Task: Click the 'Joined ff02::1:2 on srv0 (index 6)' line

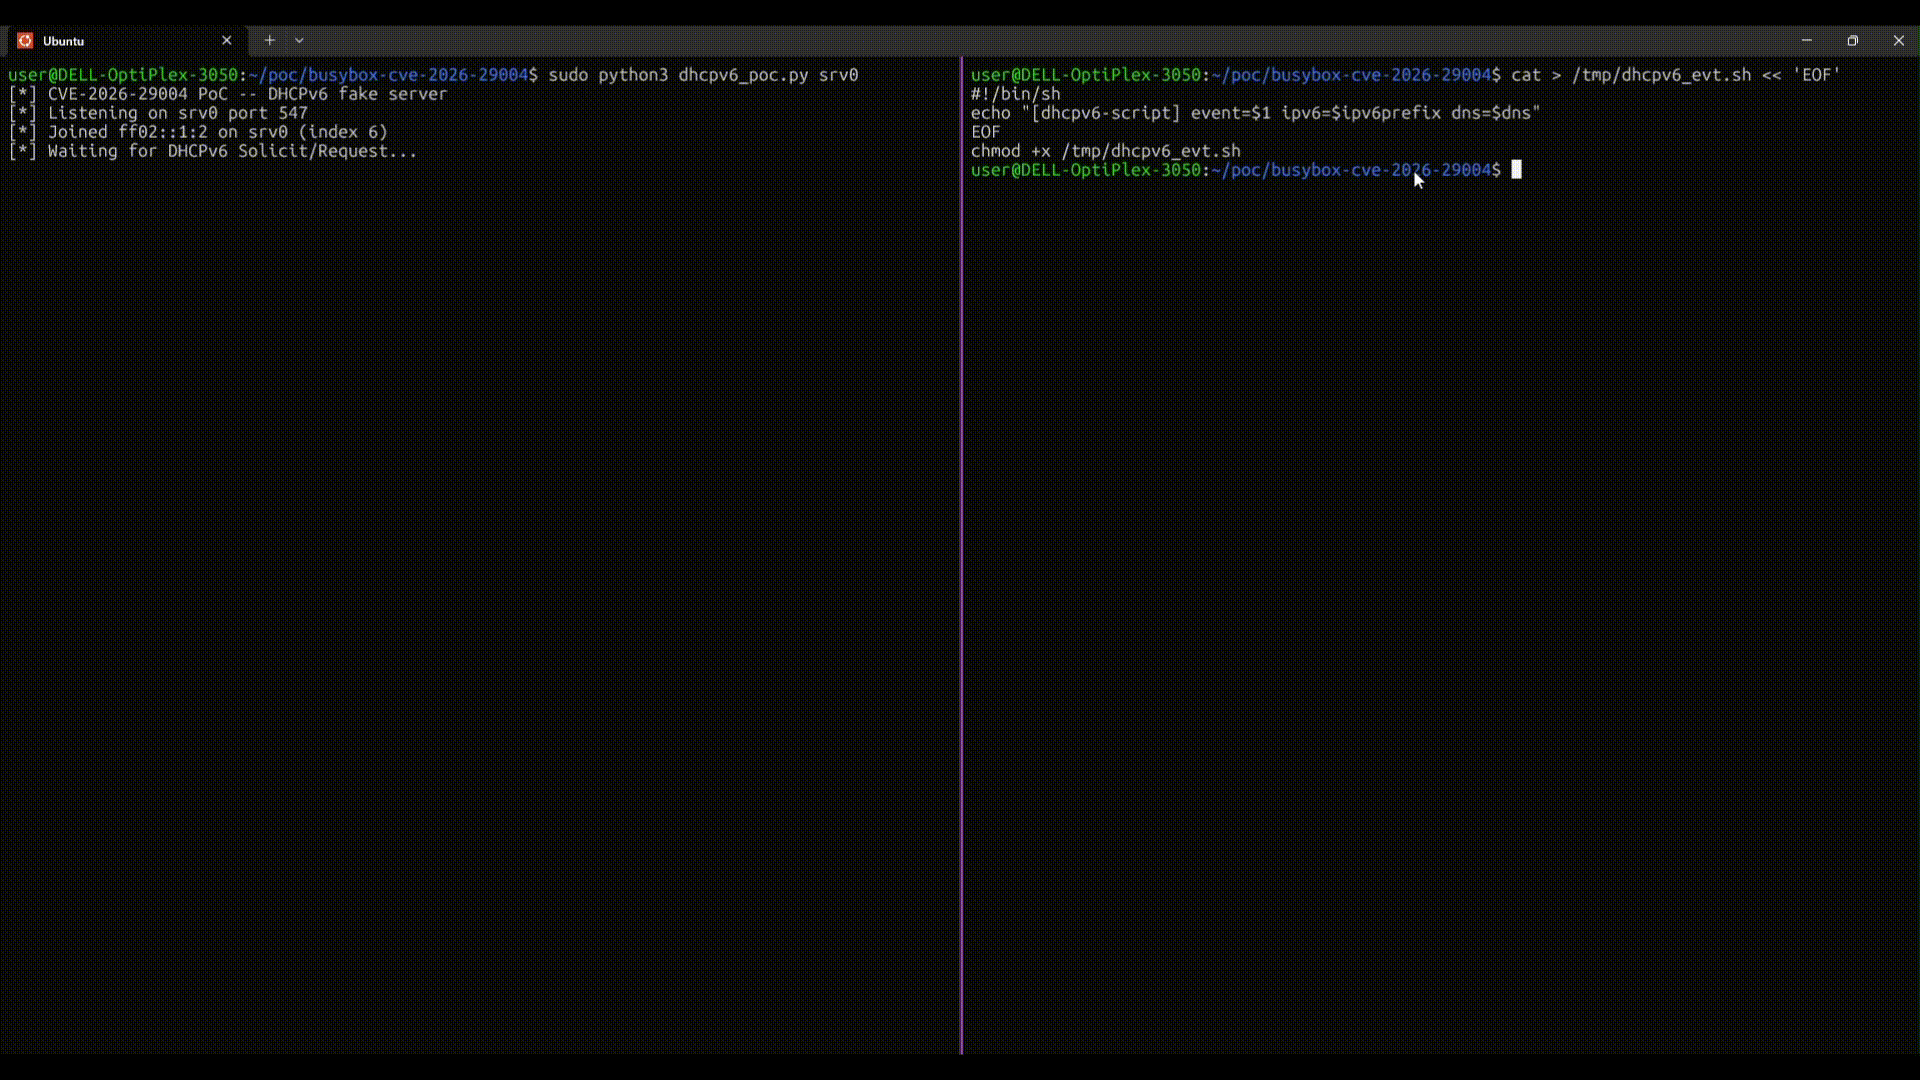Action: [x=217, y=132]
